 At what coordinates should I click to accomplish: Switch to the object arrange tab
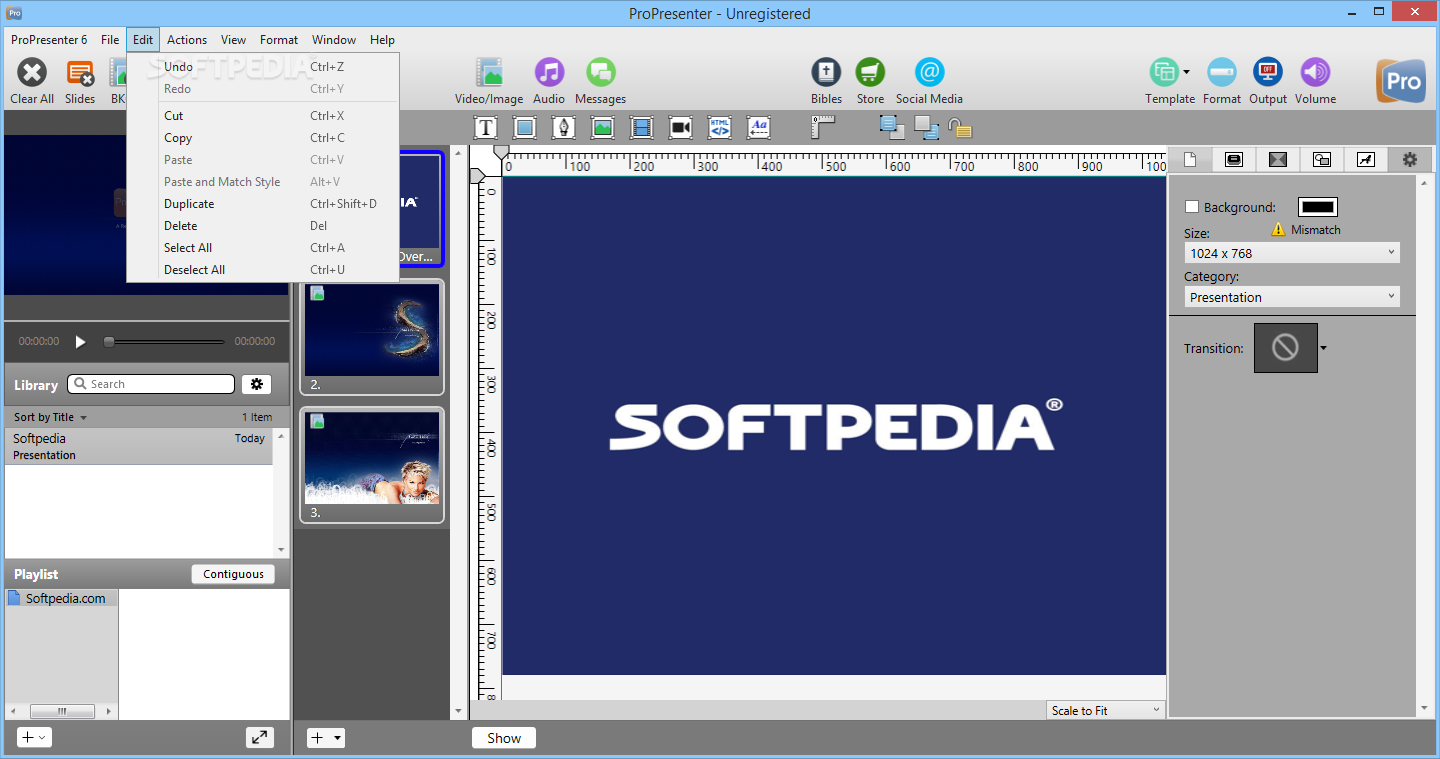pos(1322,159)
